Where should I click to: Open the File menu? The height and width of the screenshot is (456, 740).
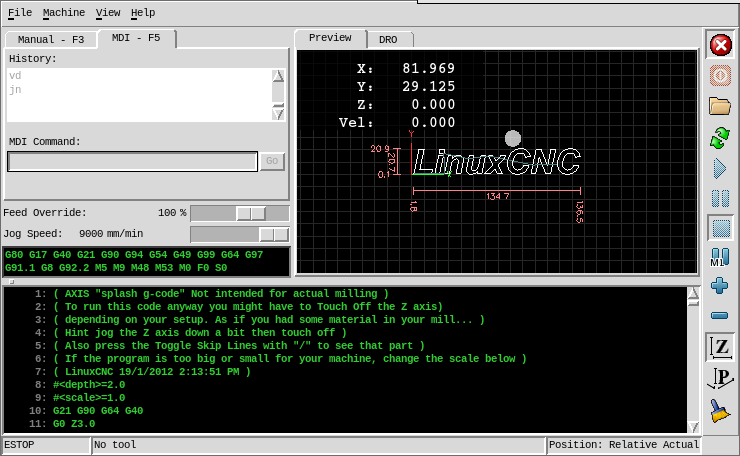pos(20,13)
